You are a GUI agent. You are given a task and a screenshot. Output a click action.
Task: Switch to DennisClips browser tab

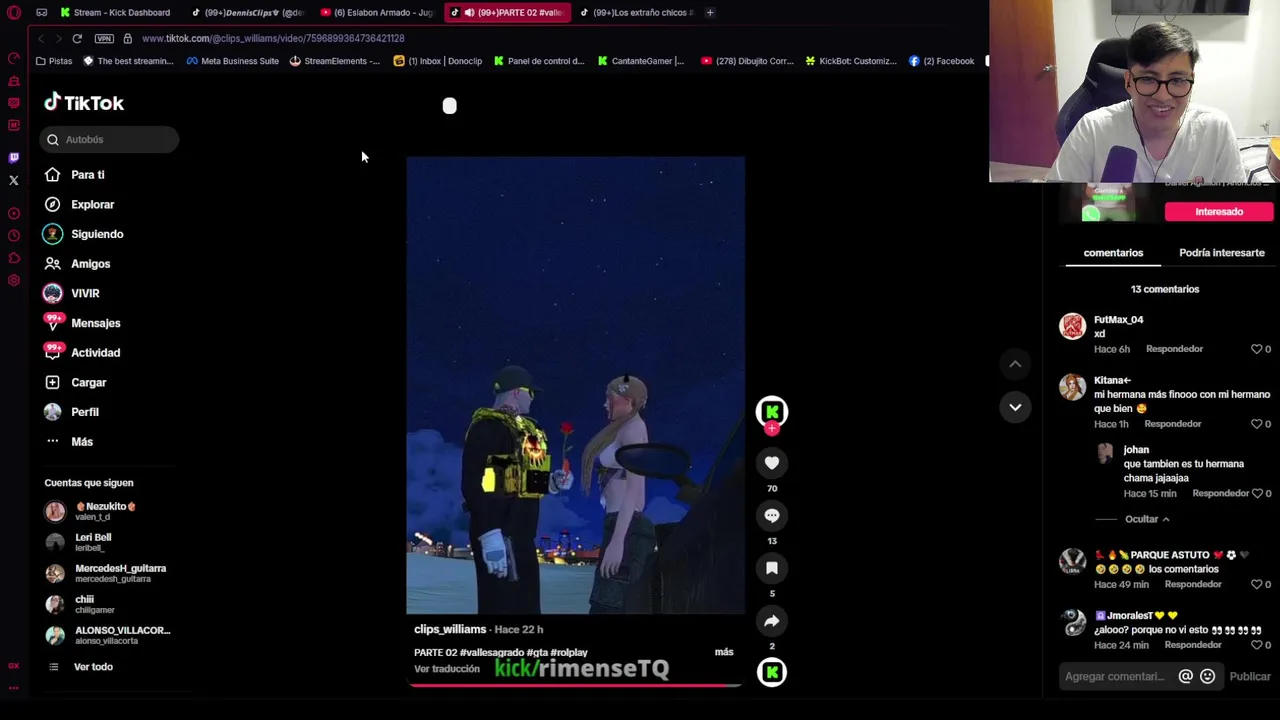tap(247, 12)
